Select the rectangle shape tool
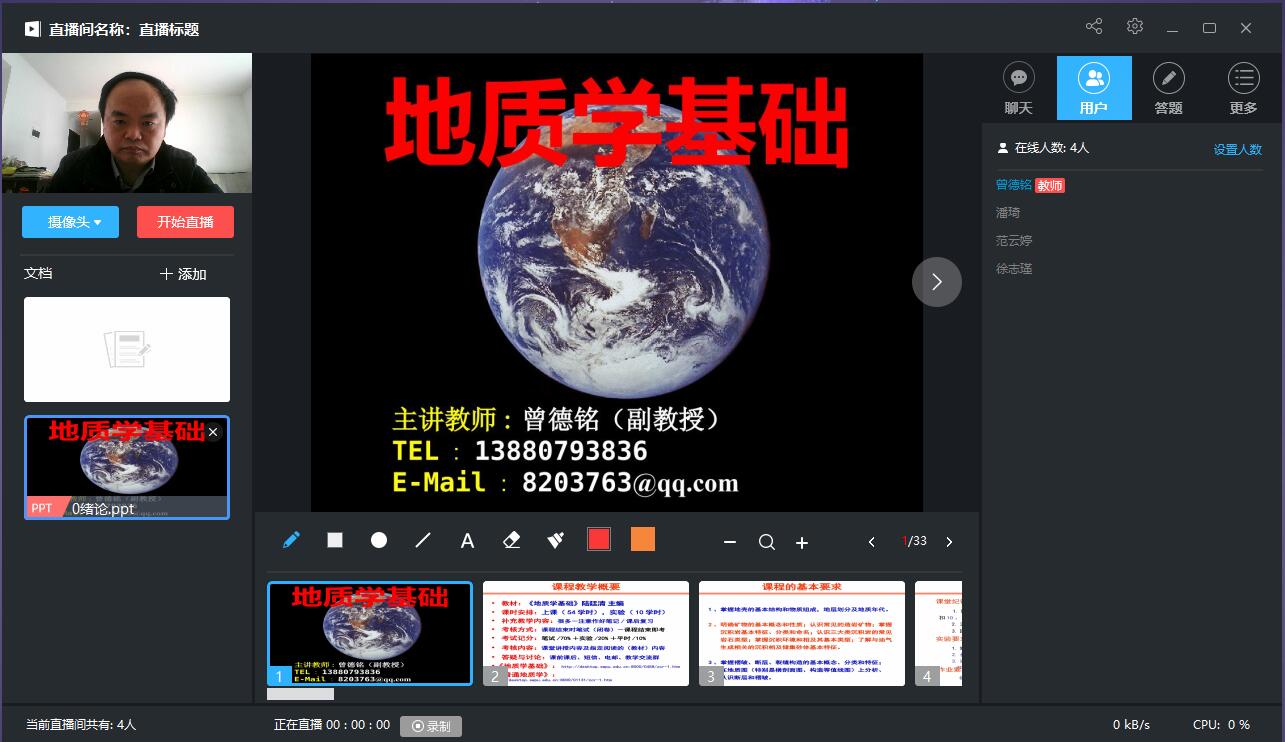 (335, 541)
